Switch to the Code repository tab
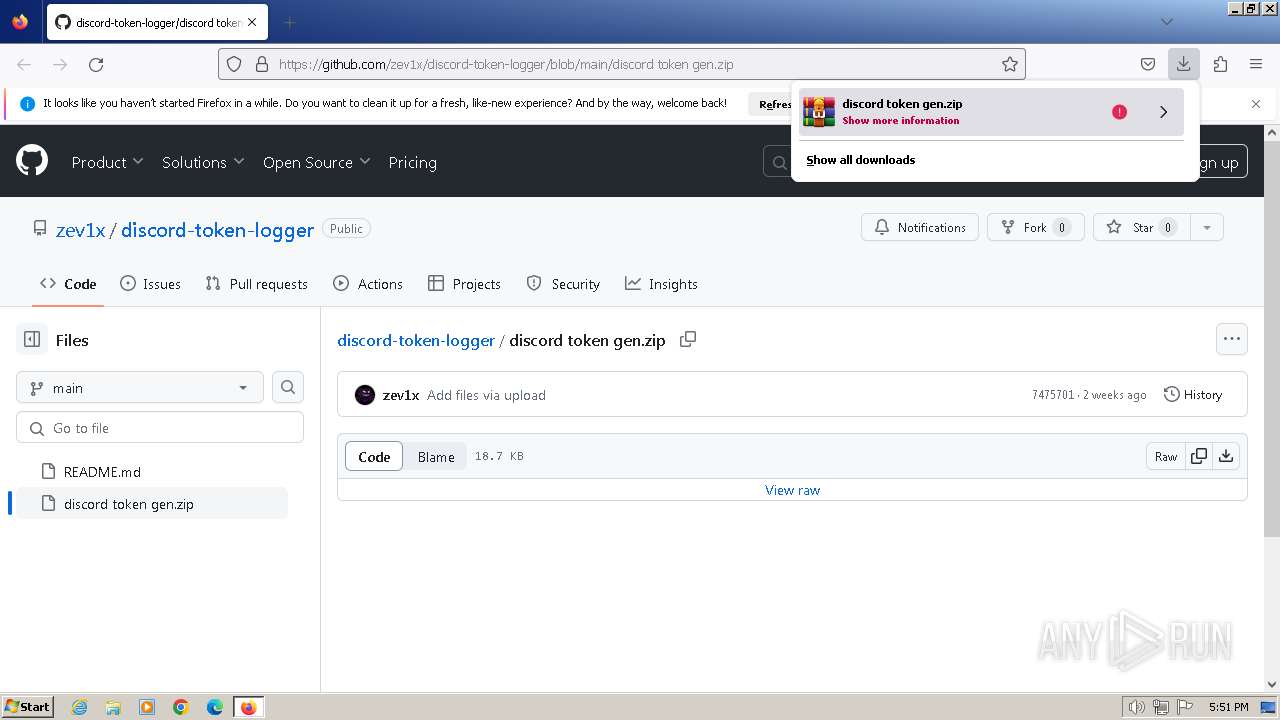Screen dimensions: 1280x720 (68, 284)
